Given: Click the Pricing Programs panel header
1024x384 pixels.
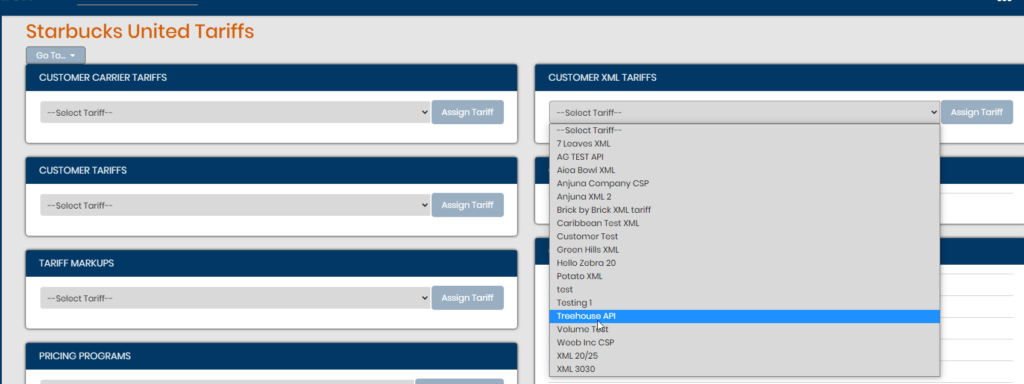Looking at the screenshot, I should 272,356.
